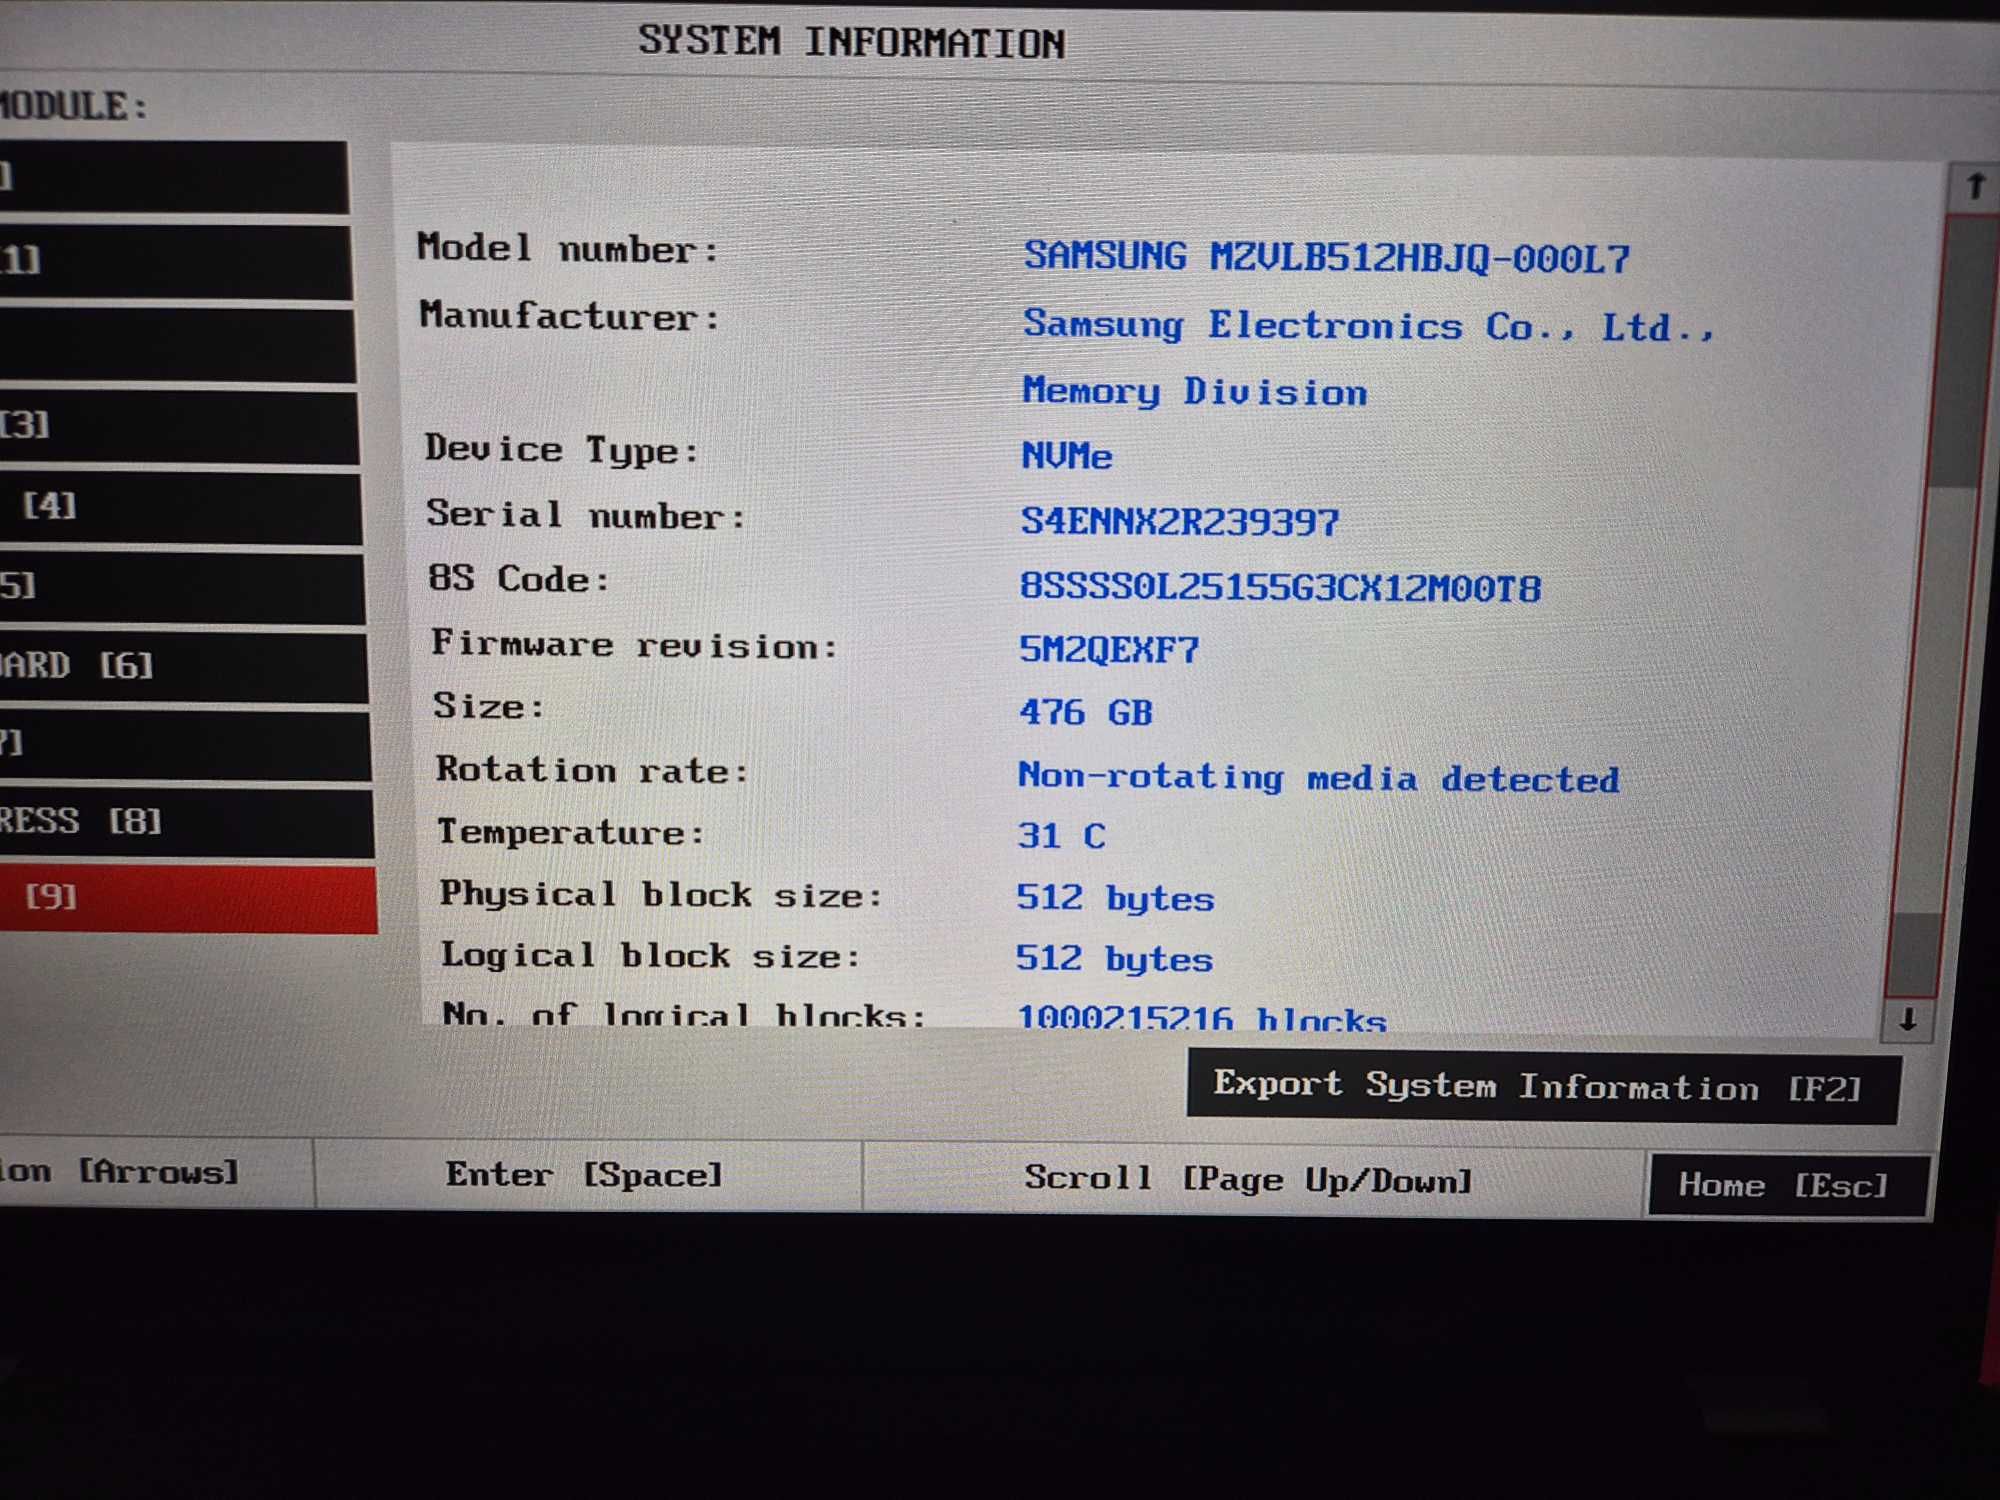Click the Scroll [Page Up/Down] hint
Screen dimensions: 2000x1500
click(x=1248, y=1179)
